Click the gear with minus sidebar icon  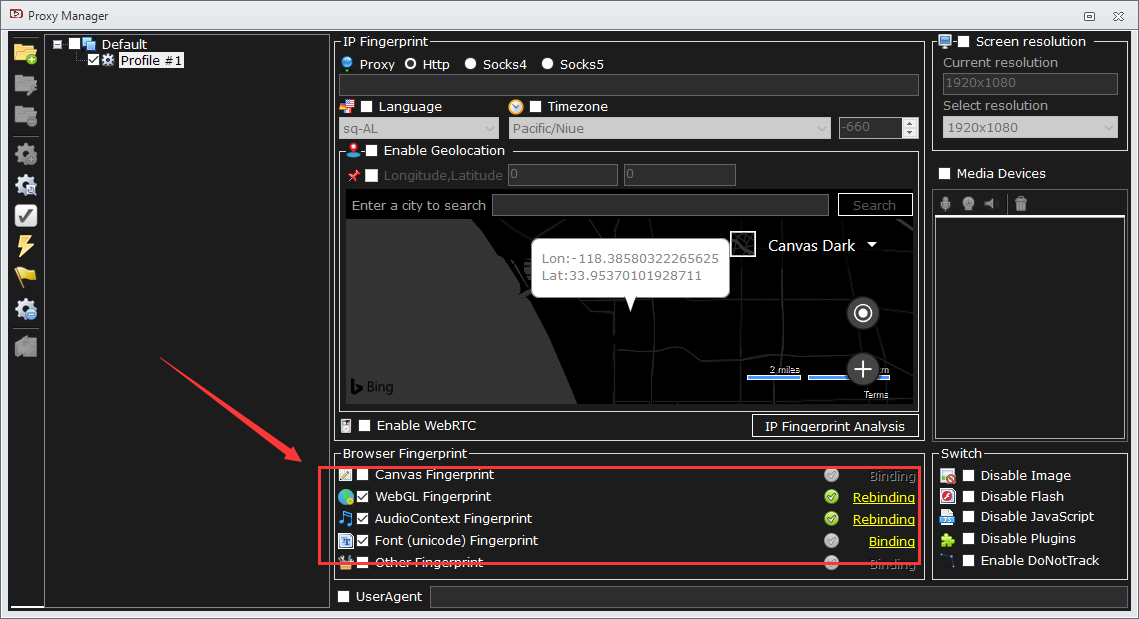point(26,309)
